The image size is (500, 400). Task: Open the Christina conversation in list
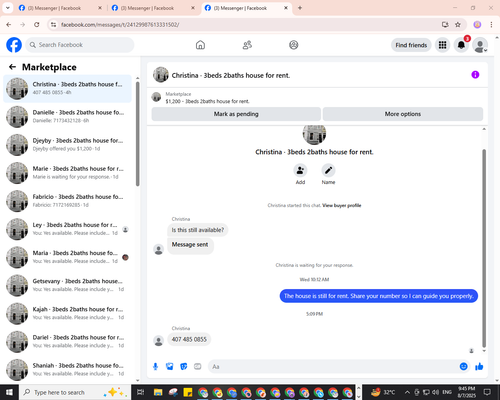[67, 88]
